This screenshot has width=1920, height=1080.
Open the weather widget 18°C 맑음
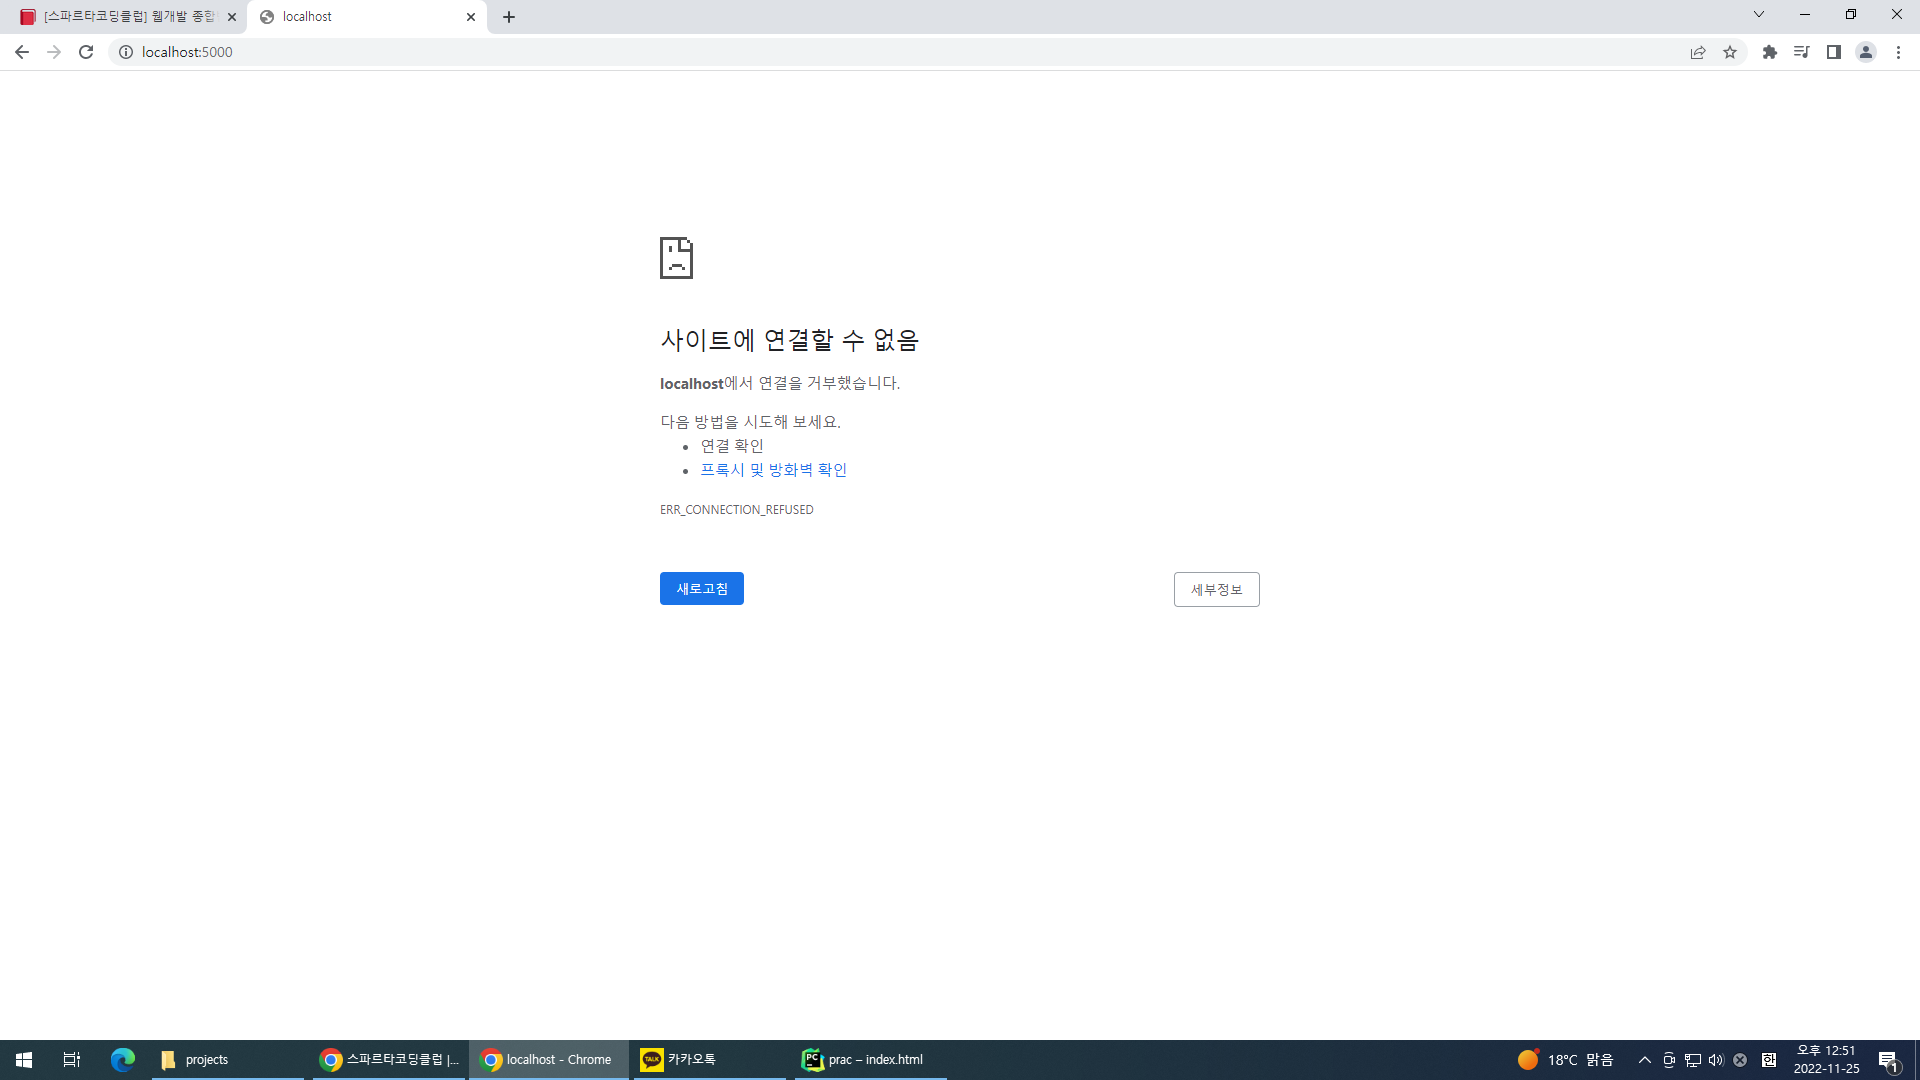tap(1565, 1060)
